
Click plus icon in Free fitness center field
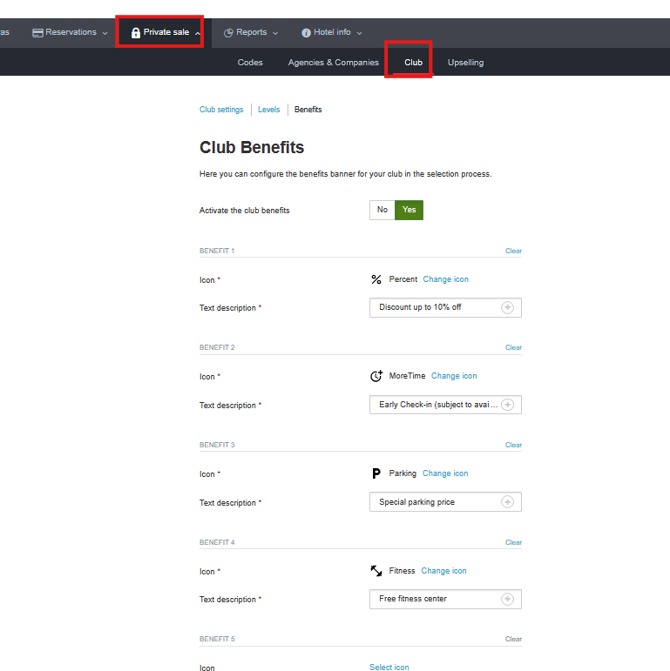(507, 599)
